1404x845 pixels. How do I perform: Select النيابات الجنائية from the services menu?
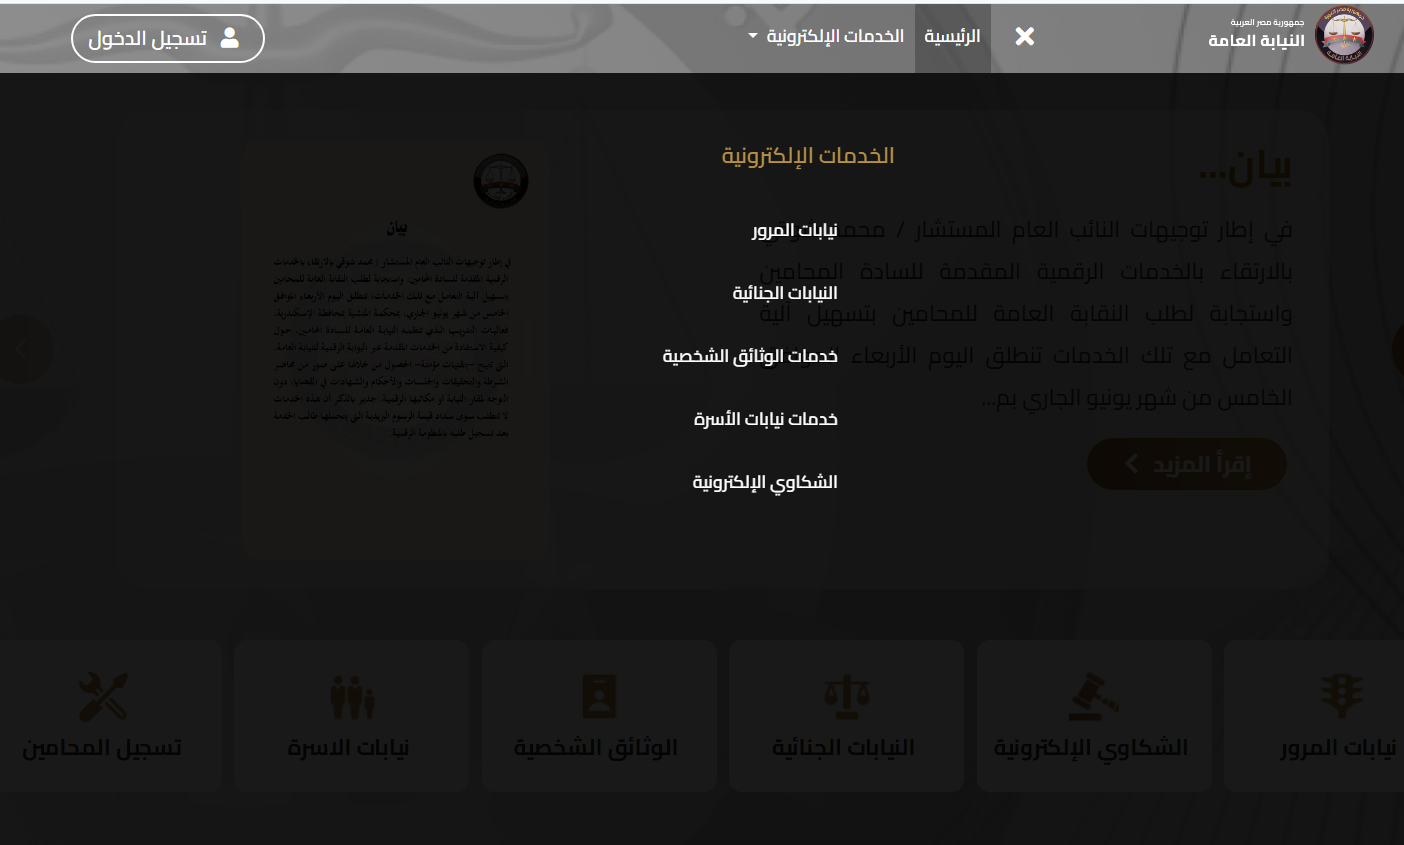tap(785, 293)
